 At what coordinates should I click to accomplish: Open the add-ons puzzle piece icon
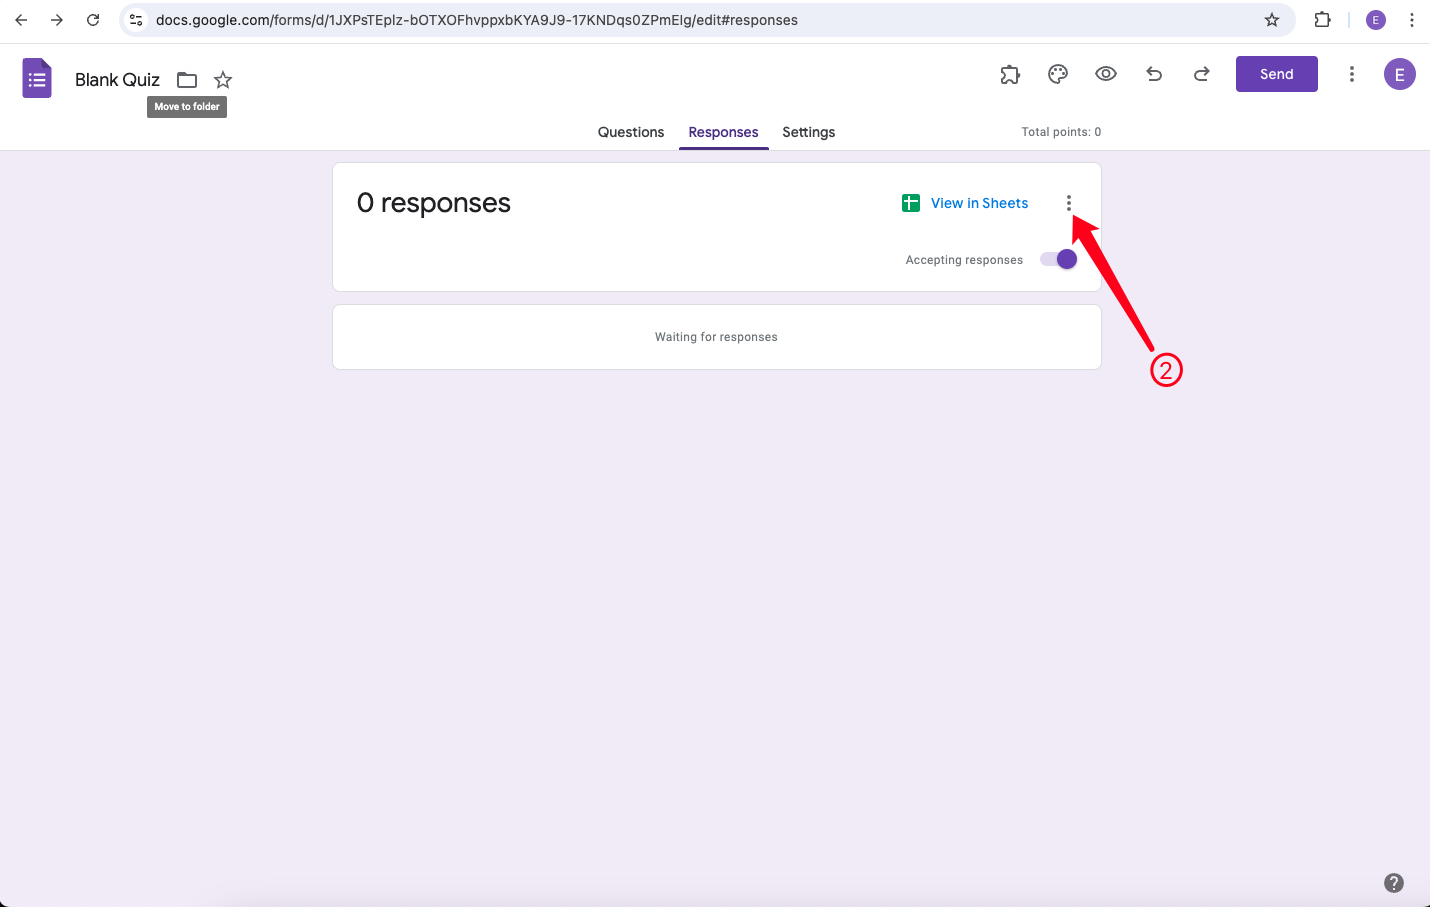pos(1010,74)
